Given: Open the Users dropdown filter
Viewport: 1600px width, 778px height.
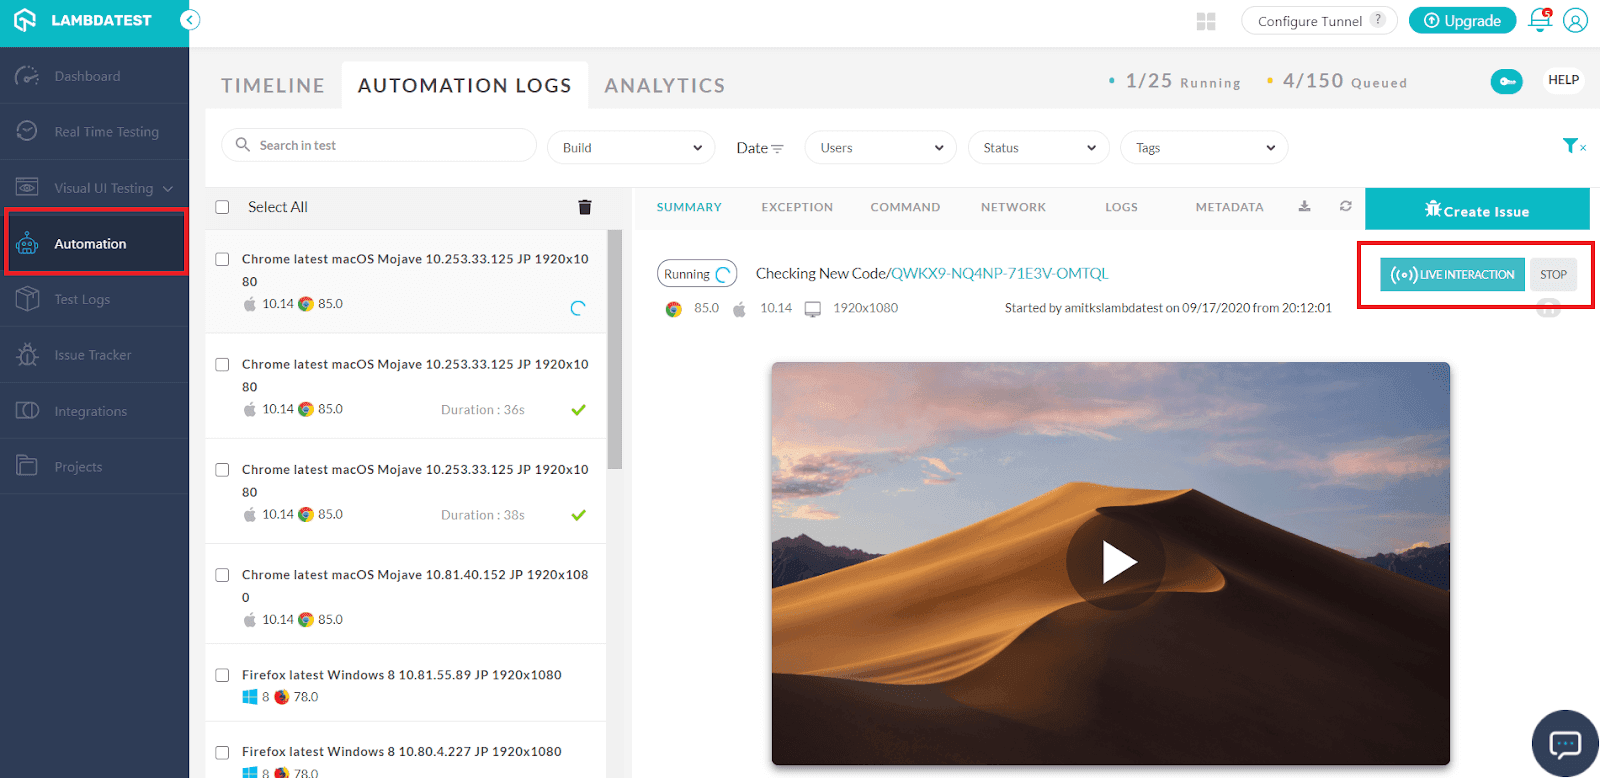Looking at the screenshot, I should click(881, 148).
